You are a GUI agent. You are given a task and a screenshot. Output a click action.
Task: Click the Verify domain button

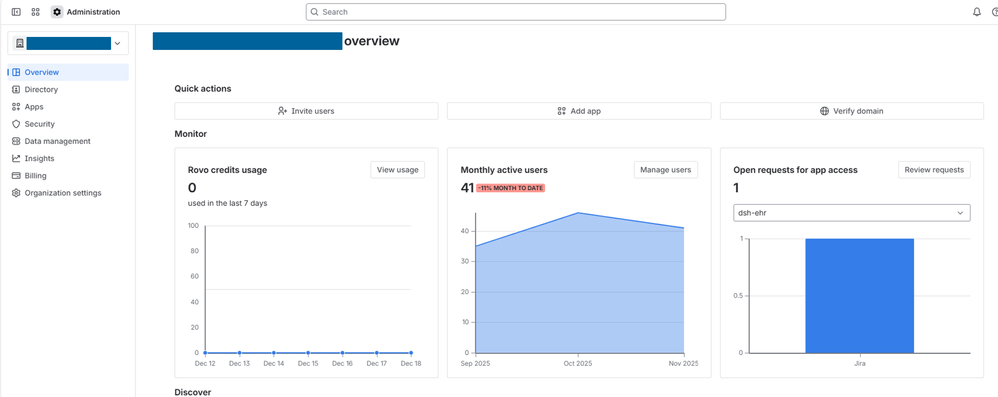click(852, 111)
